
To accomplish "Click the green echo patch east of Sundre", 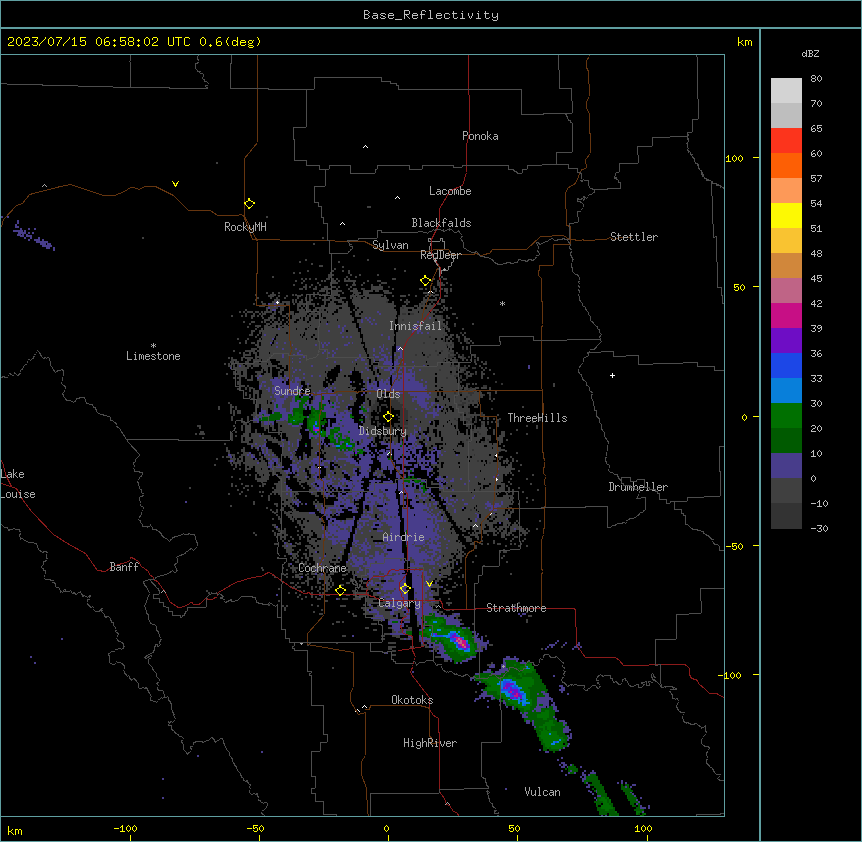I will pos(317,422).
